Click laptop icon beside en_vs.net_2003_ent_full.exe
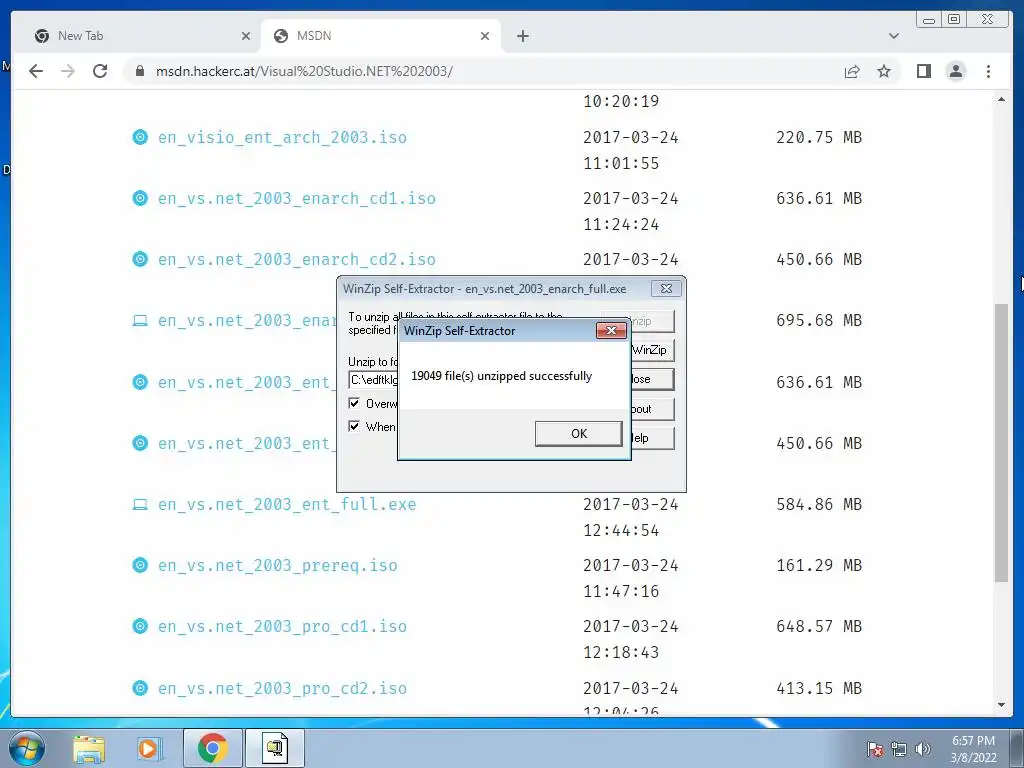Image resolution: width=1024 pixels, height=768 pixels. coord(140,504)
